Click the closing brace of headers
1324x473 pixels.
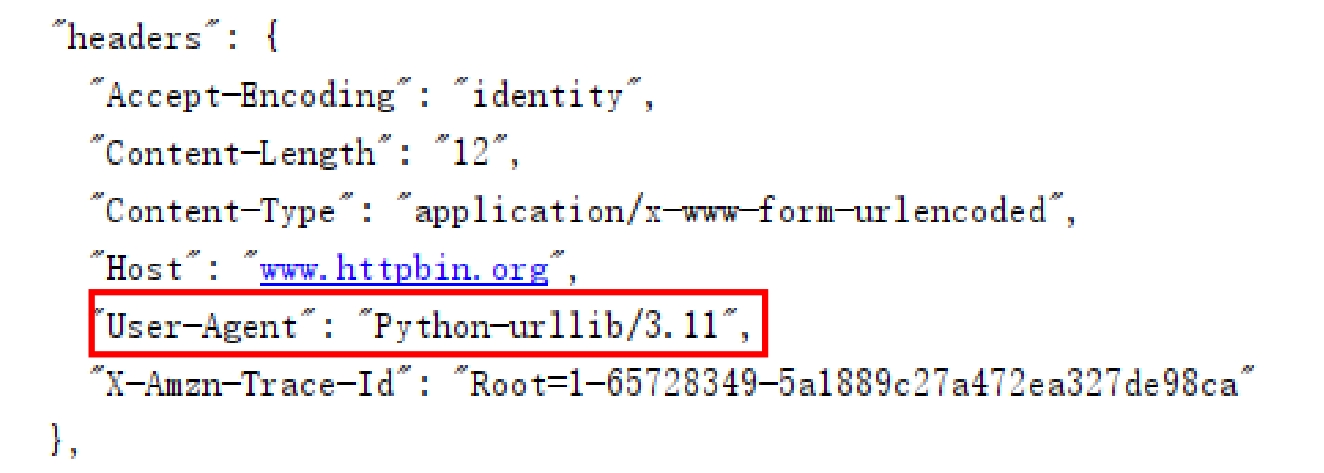[x=57, y=441]
